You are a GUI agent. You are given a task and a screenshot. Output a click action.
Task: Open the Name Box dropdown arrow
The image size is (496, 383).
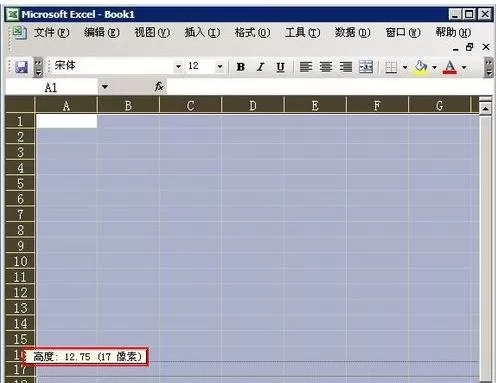[x=105, y=87]
